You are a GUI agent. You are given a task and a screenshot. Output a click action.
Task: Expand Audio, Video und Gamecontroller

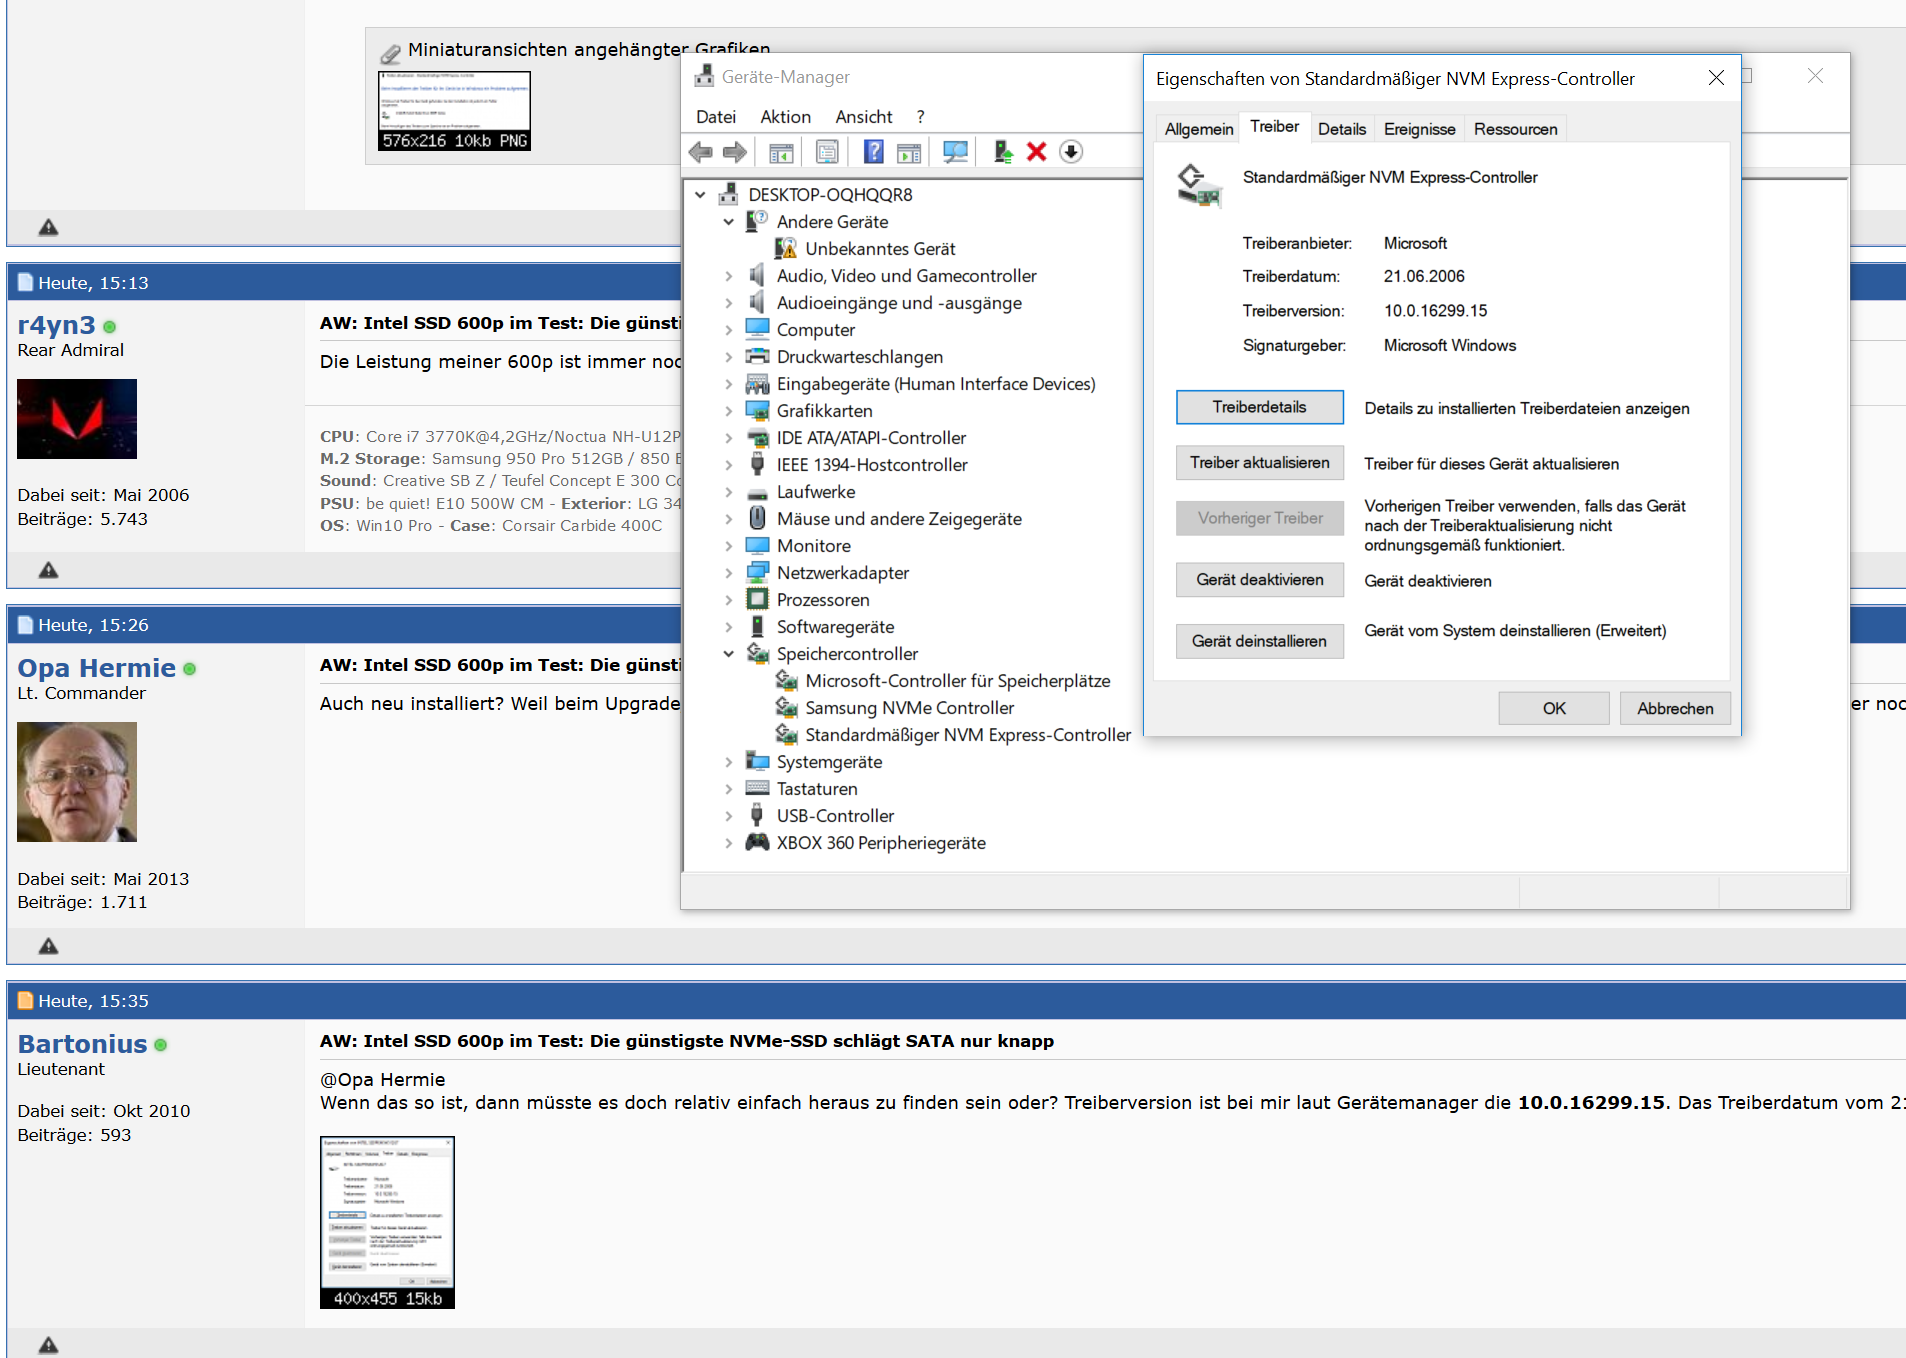[x=729, y=275]
